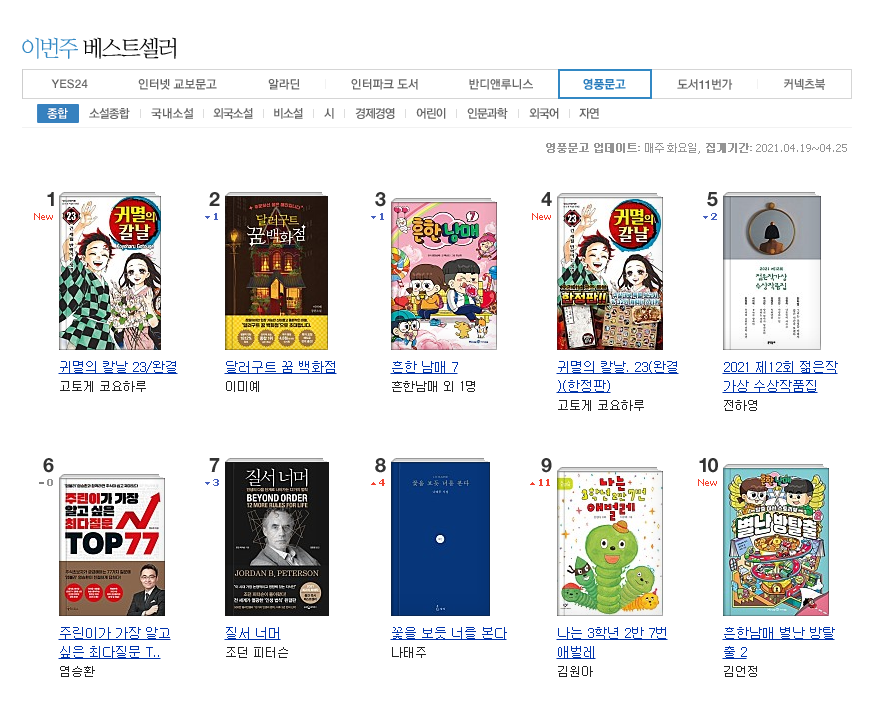
Task: Open the caterpillar 애벌레 book cover
Action: pos(610,543)
